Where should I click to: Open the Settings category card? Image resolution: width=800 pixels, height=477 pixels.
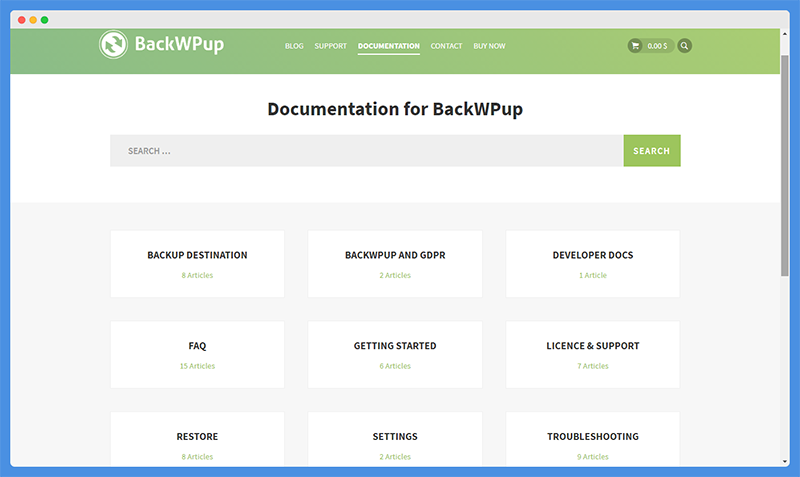pyautogui.click(x=395, y=439)
